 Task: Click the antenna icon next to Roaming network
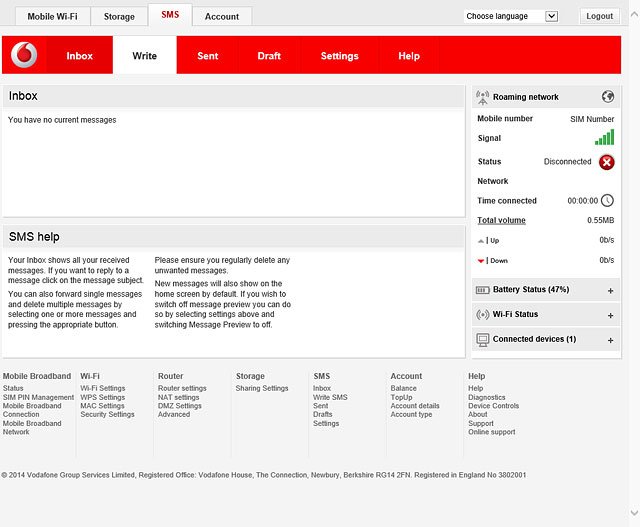[482, 98]
